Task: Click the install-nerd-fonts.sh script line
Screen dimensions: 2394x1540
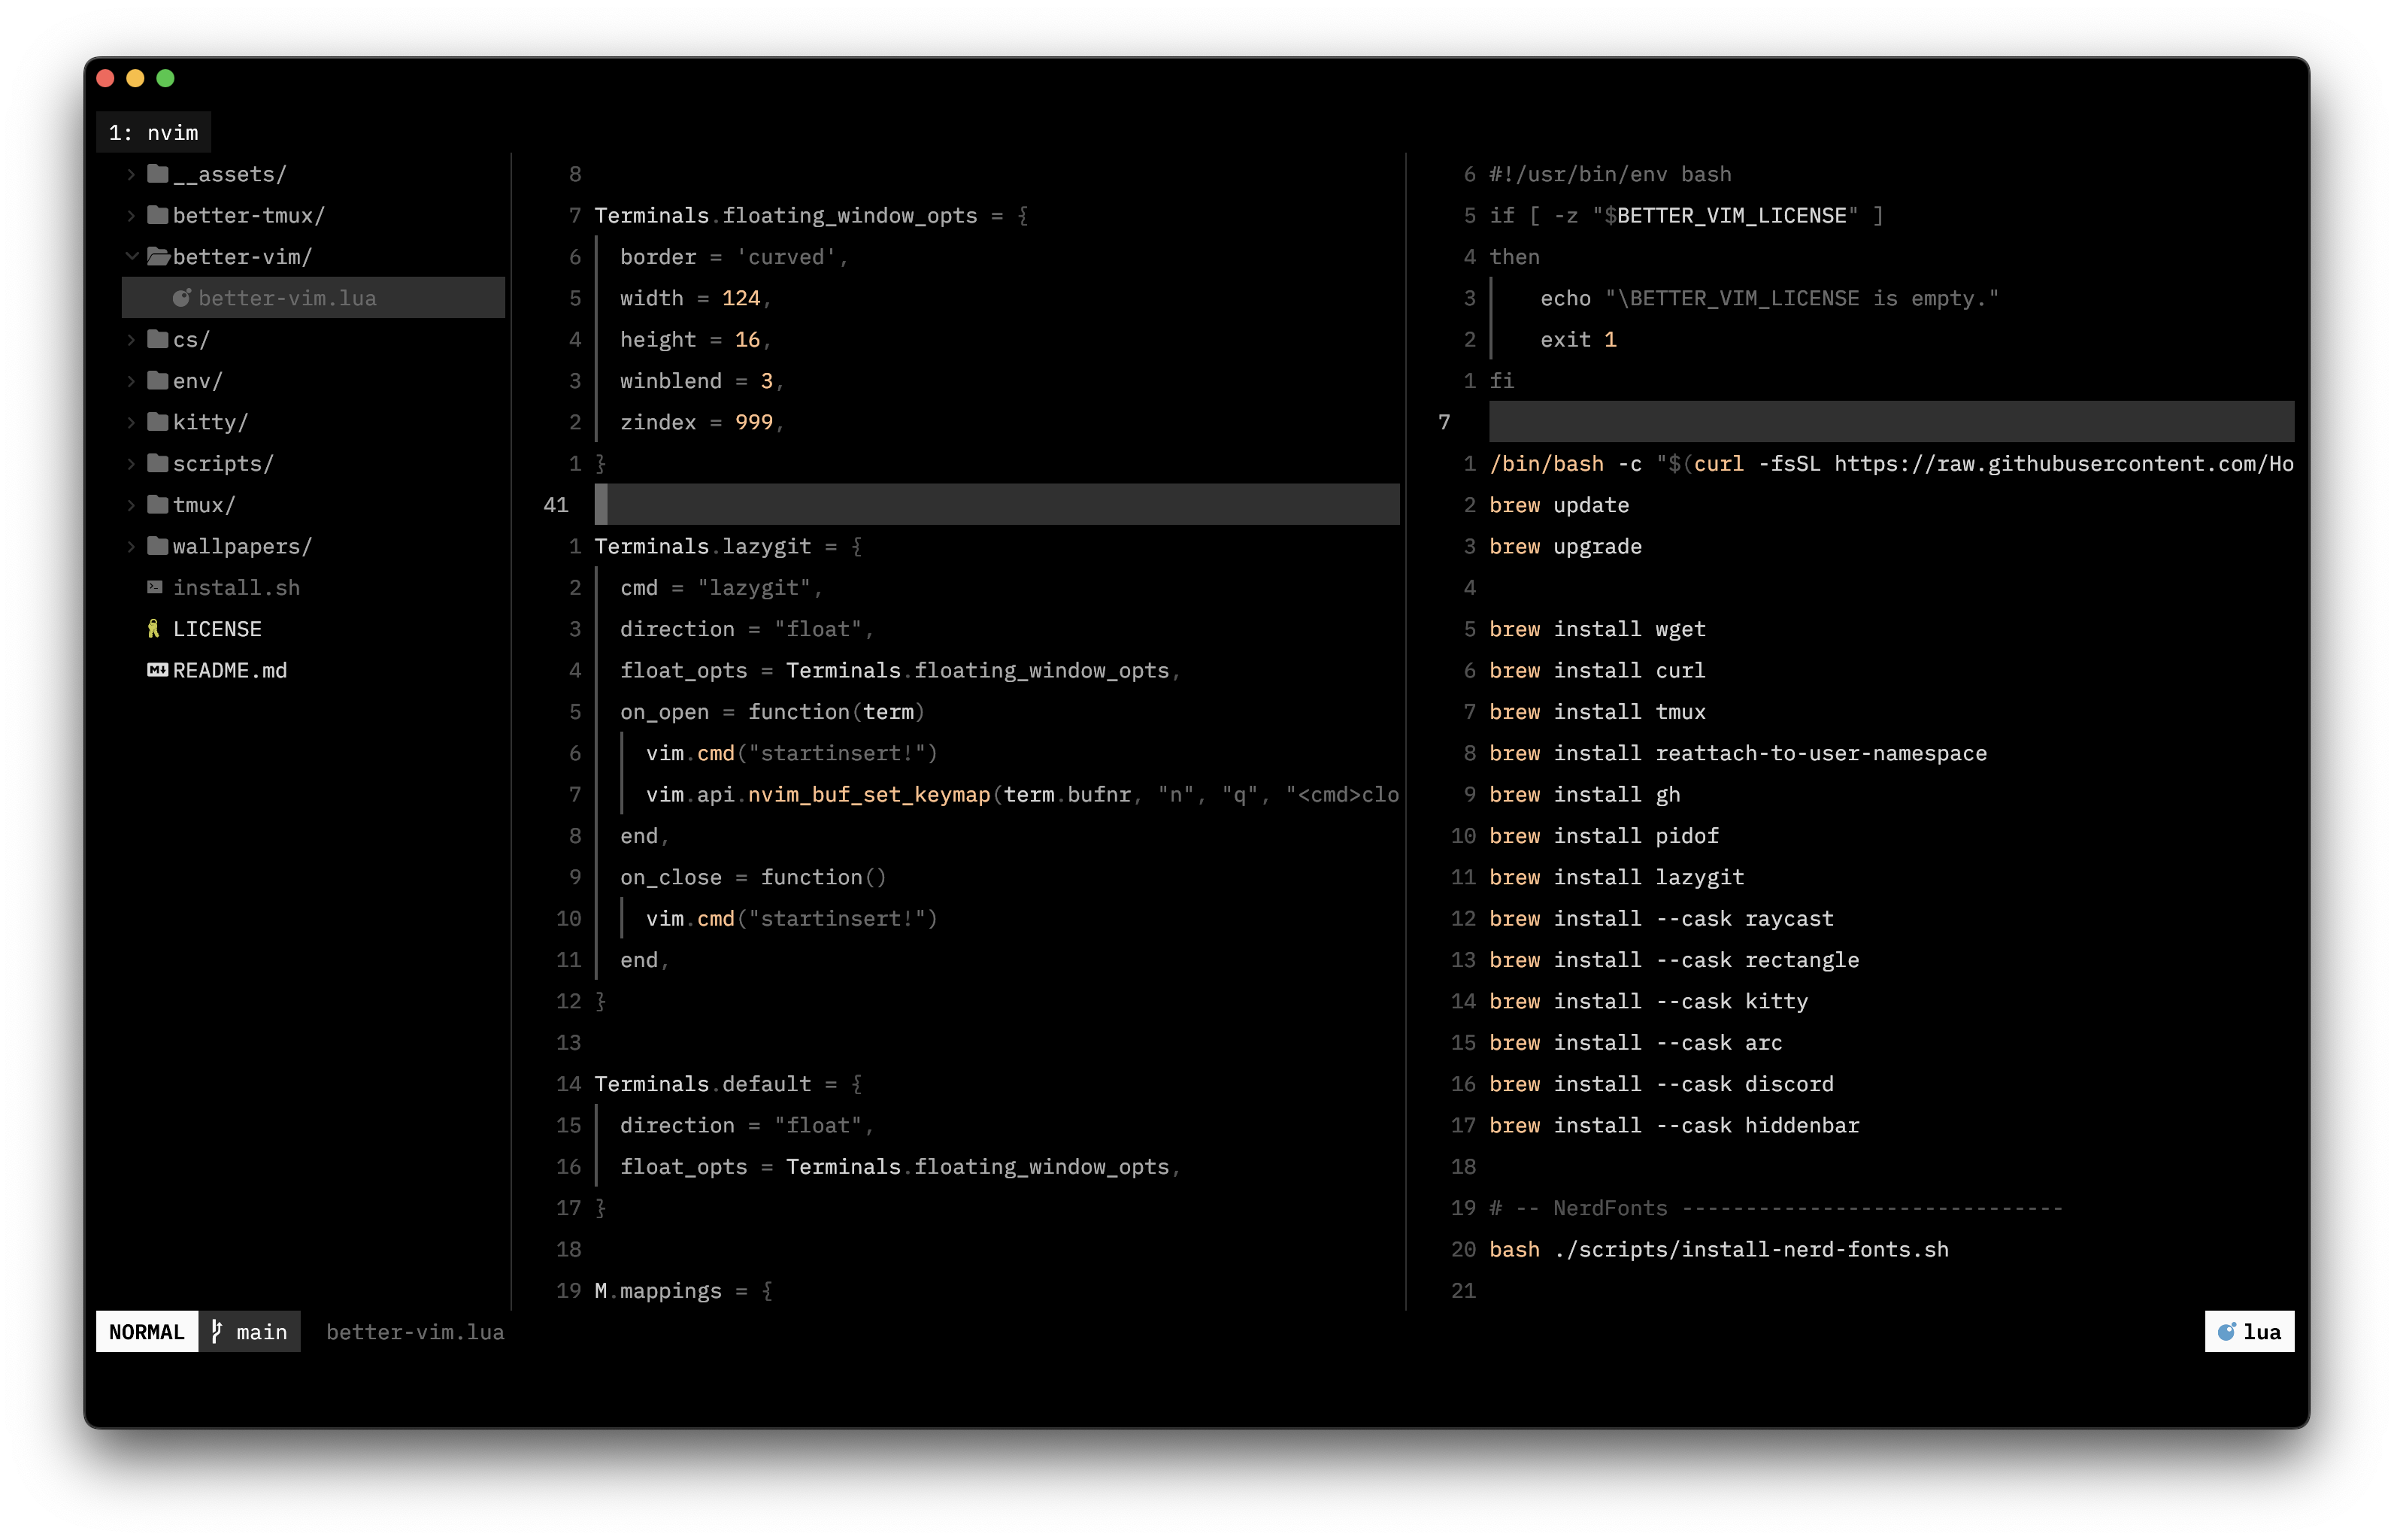Action: pyautogui.click(x=1719, y=1249)
